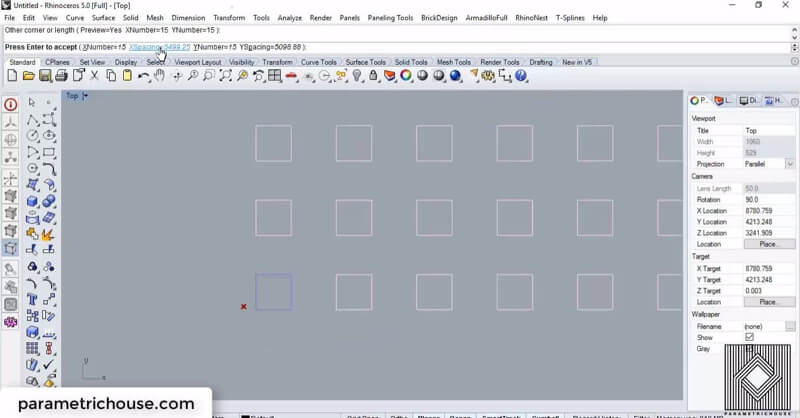Click the Open folder icon
800x418 pixels.
point(28,76)
